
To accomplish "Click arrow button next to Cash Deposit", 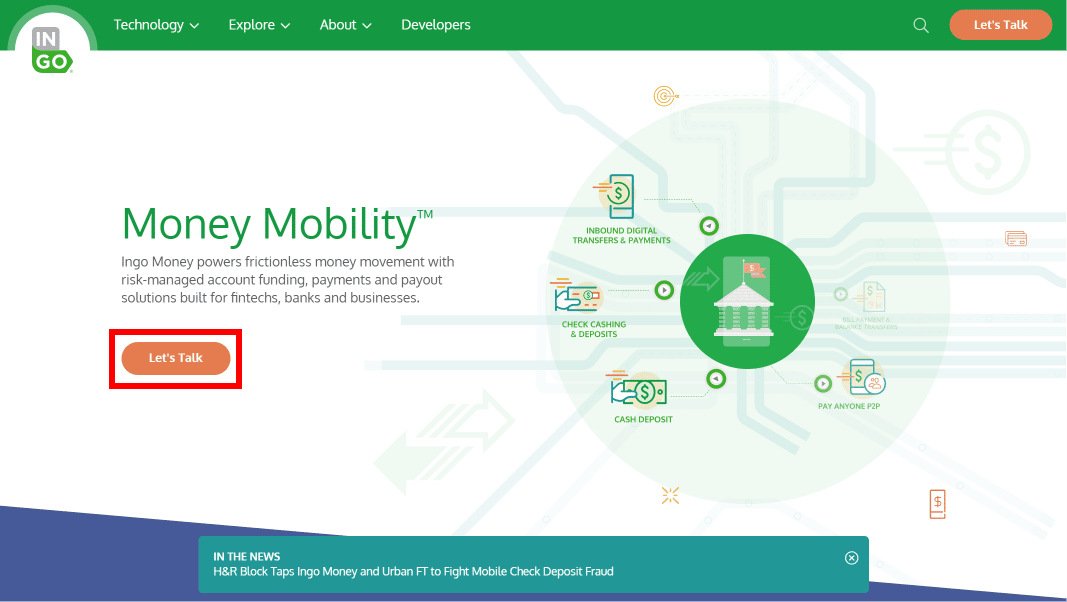I will coord(715,379).
